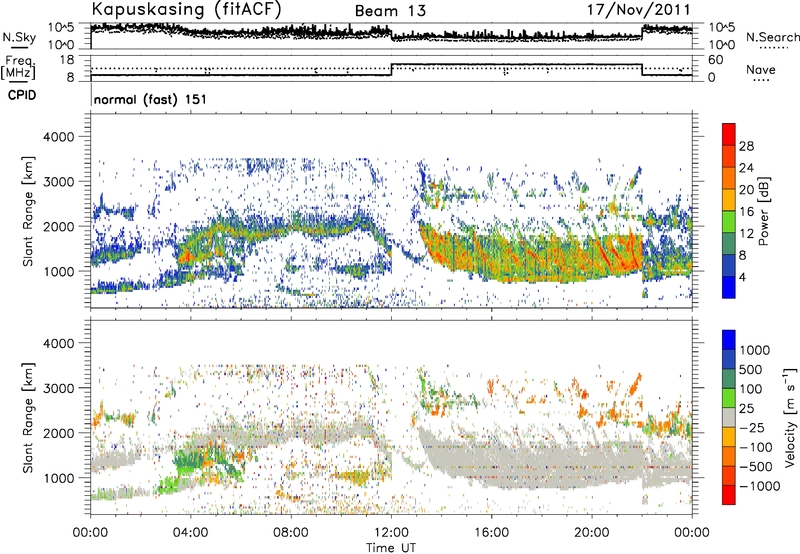Click the "1000" label on the Velocity colorbar
This screenshot has width=800, height=554.
point(755,350)
